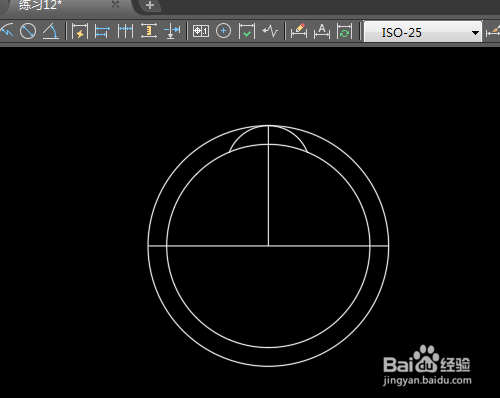Open the Dimension Space tool
The height and width of the screenshot is (398, 500).
pyautogui.click(x=149, y=32)
